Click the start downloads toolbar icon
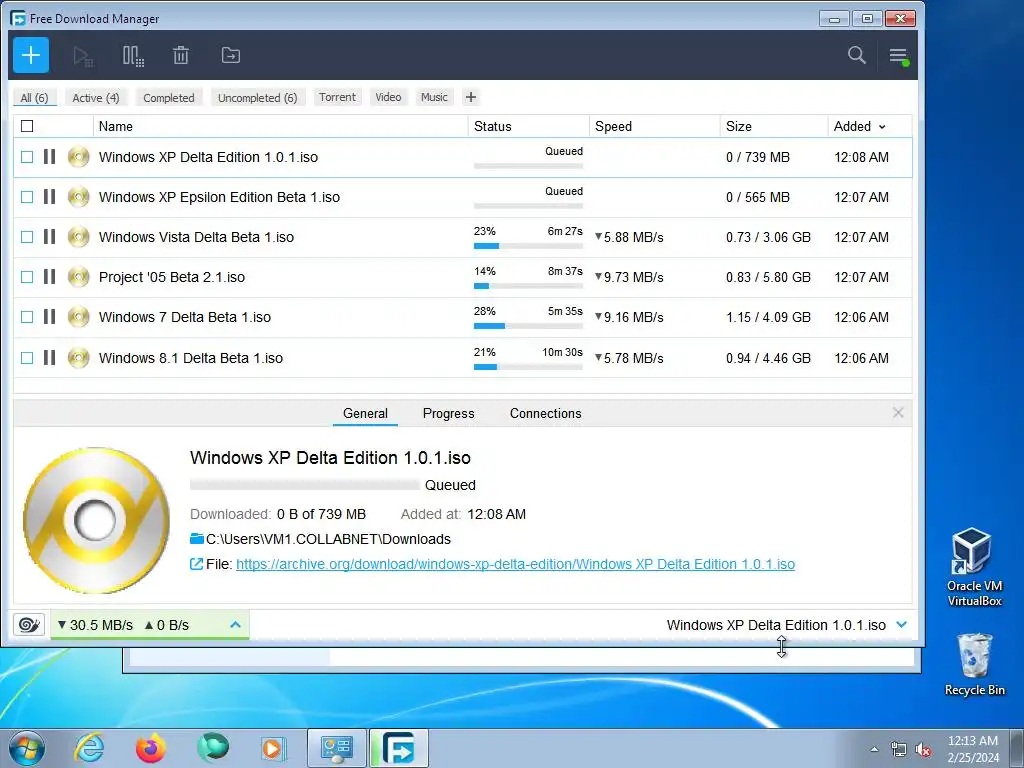The height and width of the screenshot is (768, 1024). [83, 56]
